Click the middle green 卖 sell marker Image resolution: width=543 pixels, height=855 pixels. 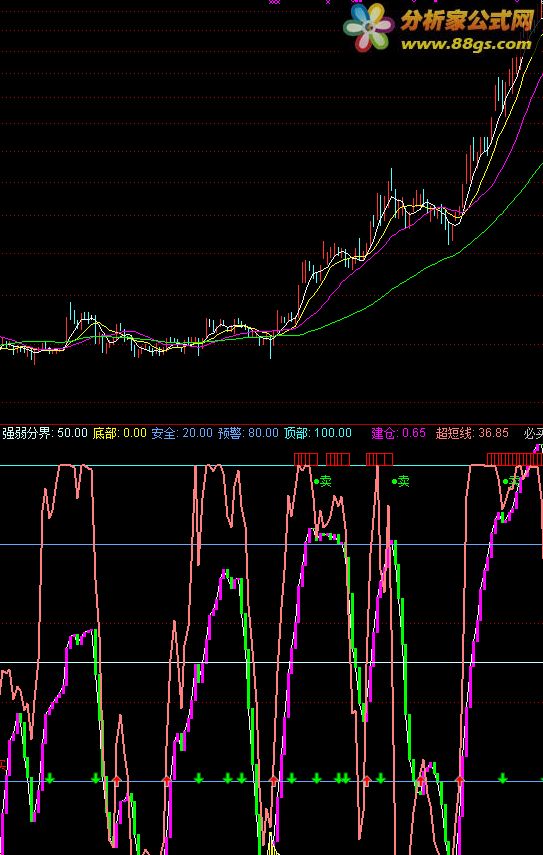[401, 481]
